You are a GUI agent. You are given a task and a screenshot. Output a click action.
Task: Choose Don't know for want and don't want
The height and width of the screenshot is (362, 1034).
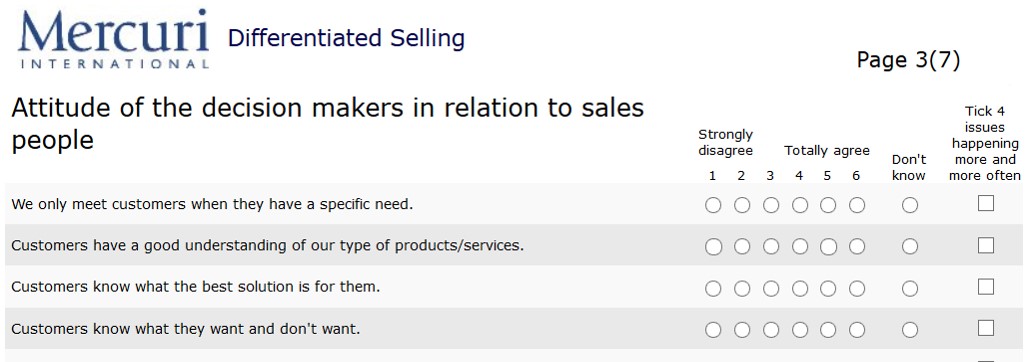click(909, 330)
